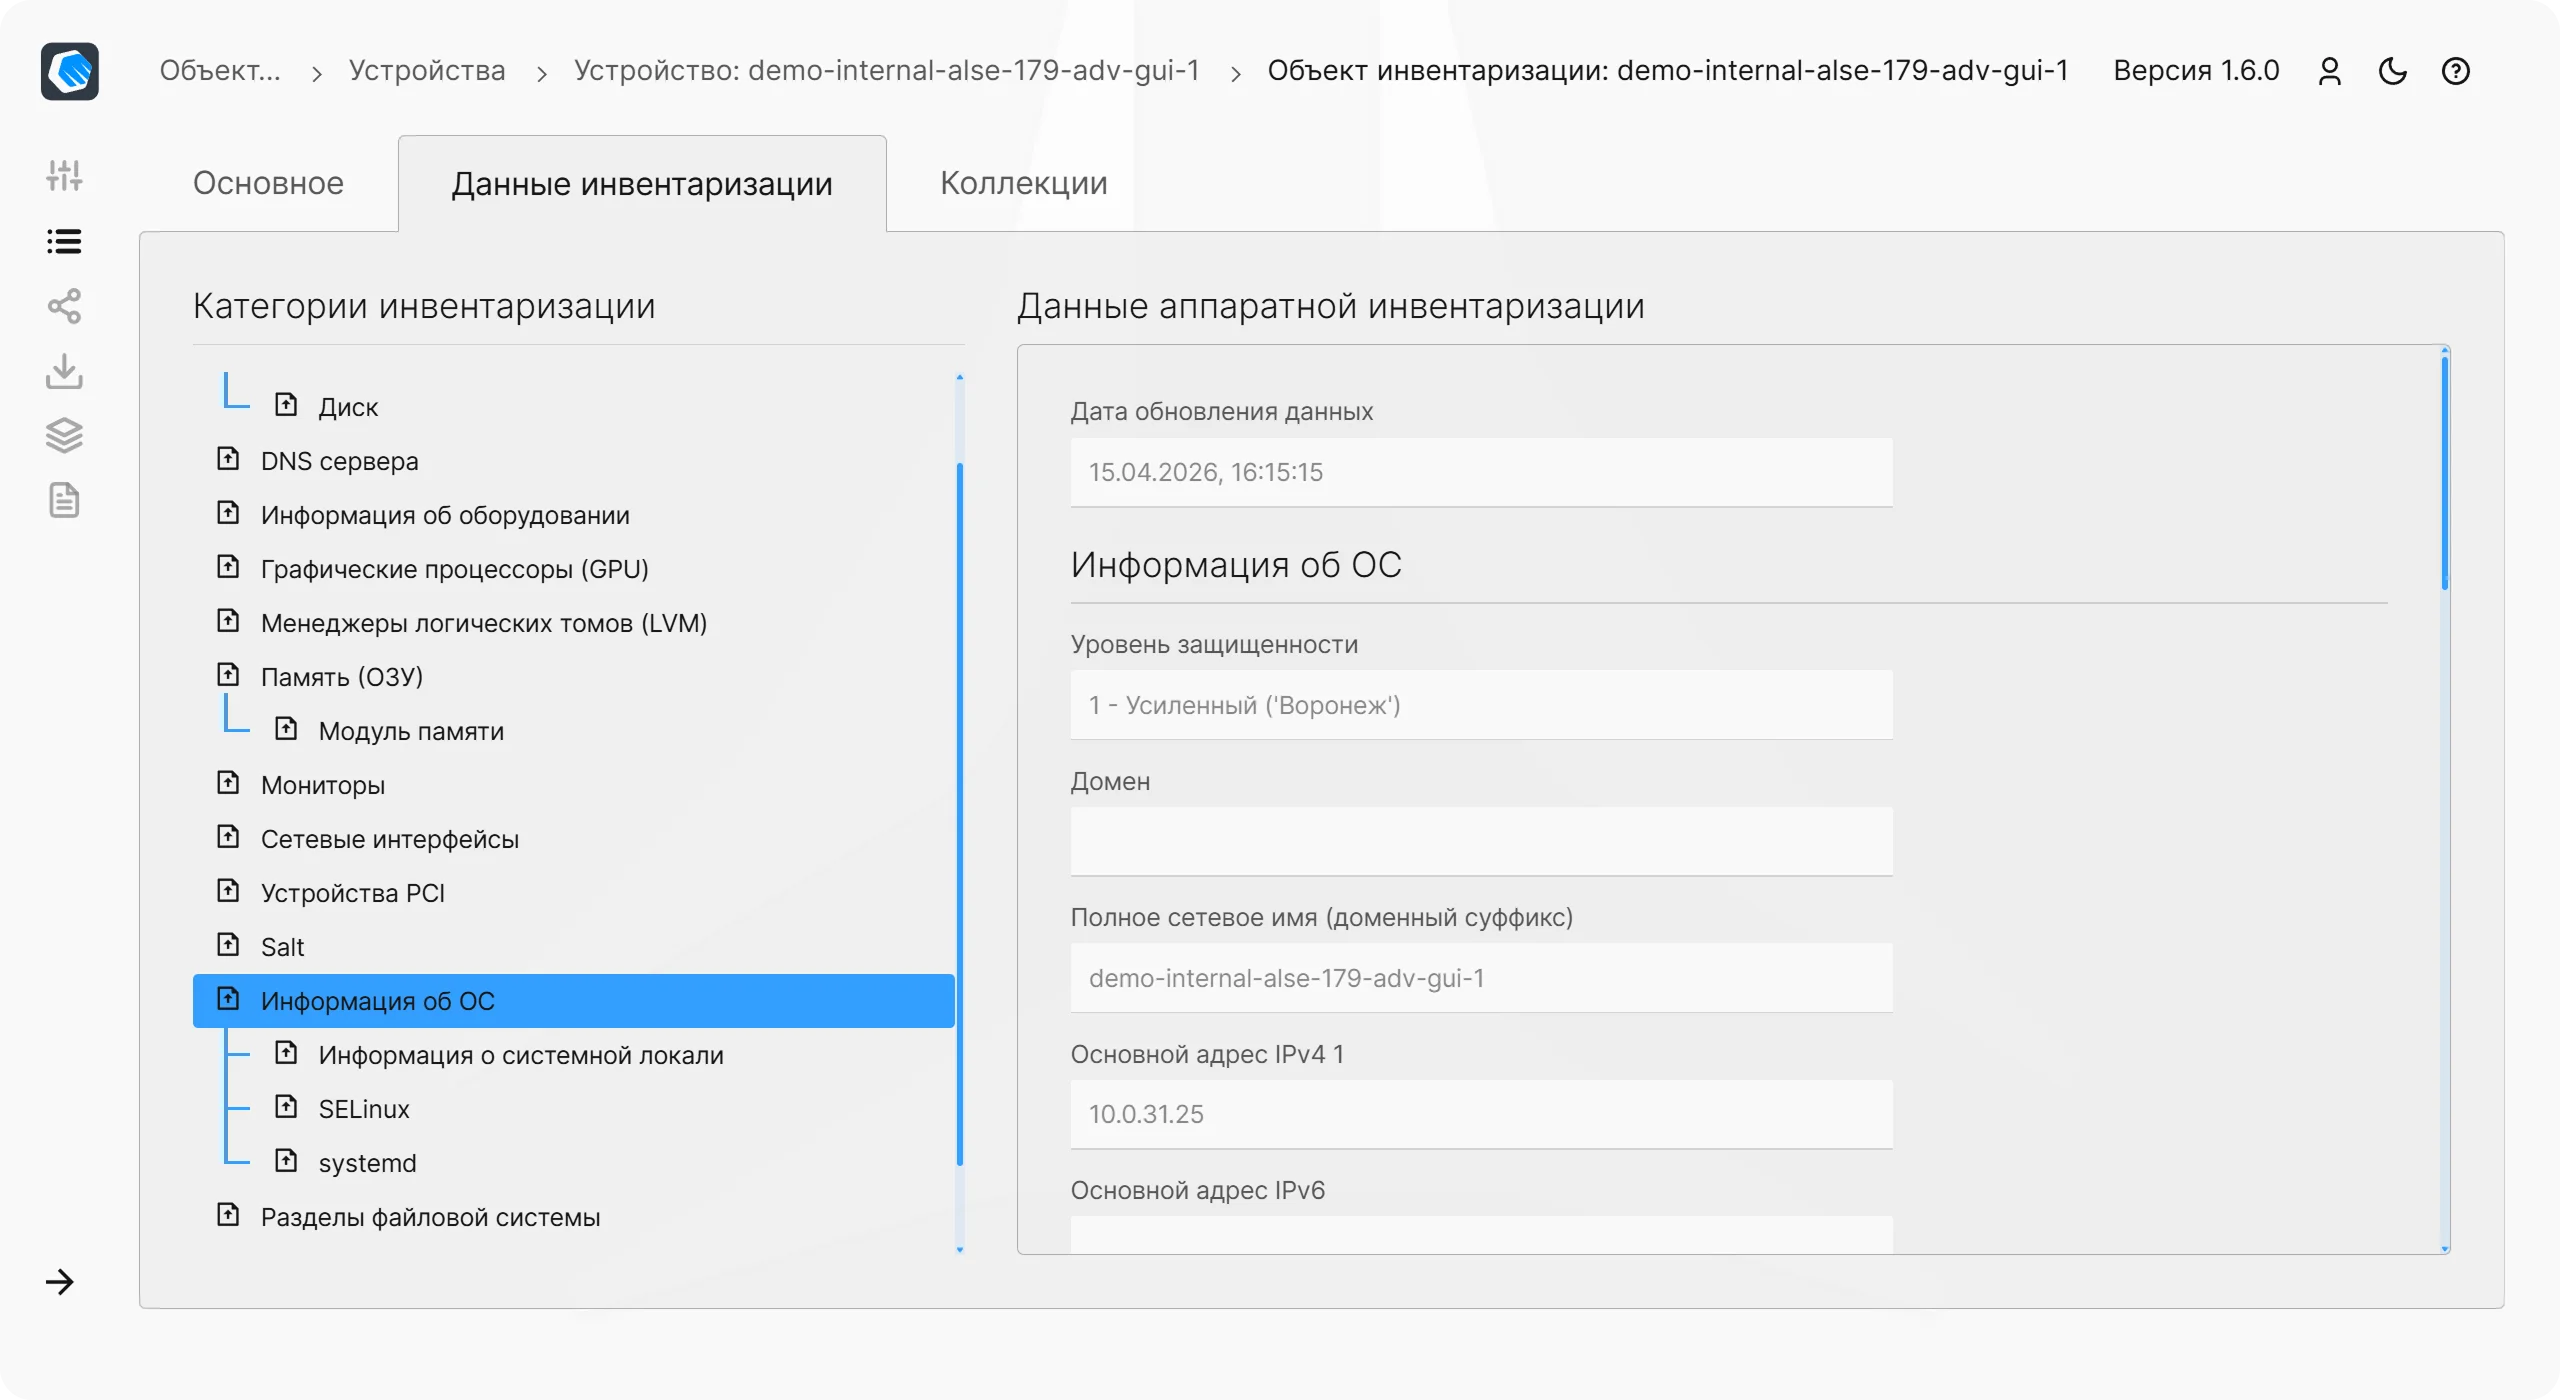Click the categories tree scrollbar
Screen dimensions: 2560x1400
[x=960, y=814]
